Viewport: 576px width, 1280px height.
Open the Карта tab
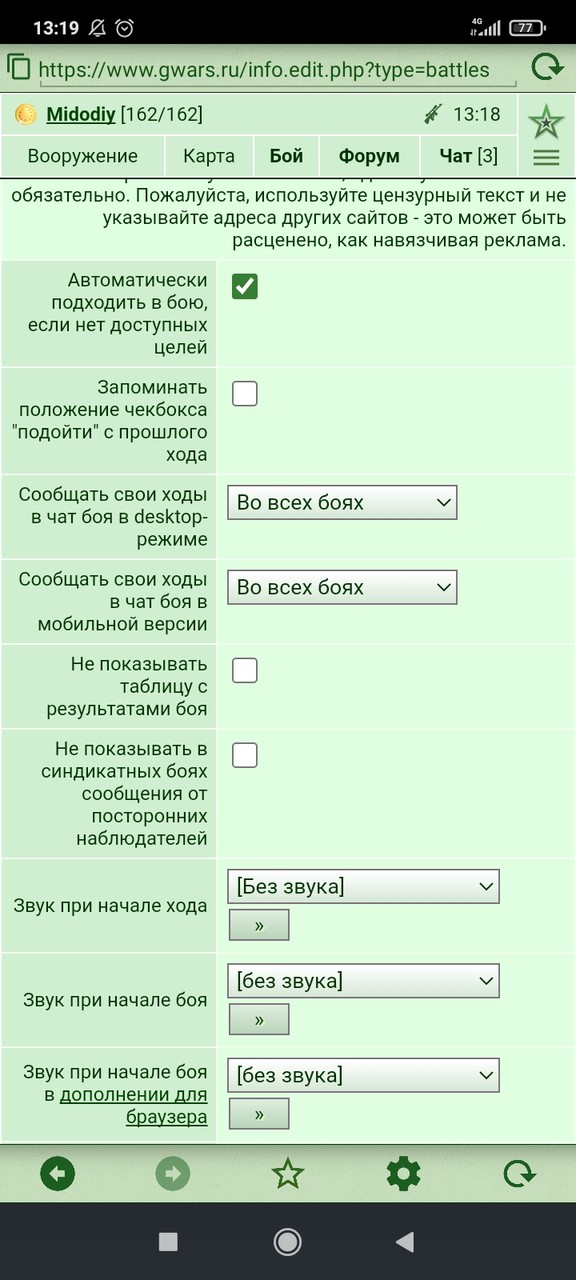209,156
